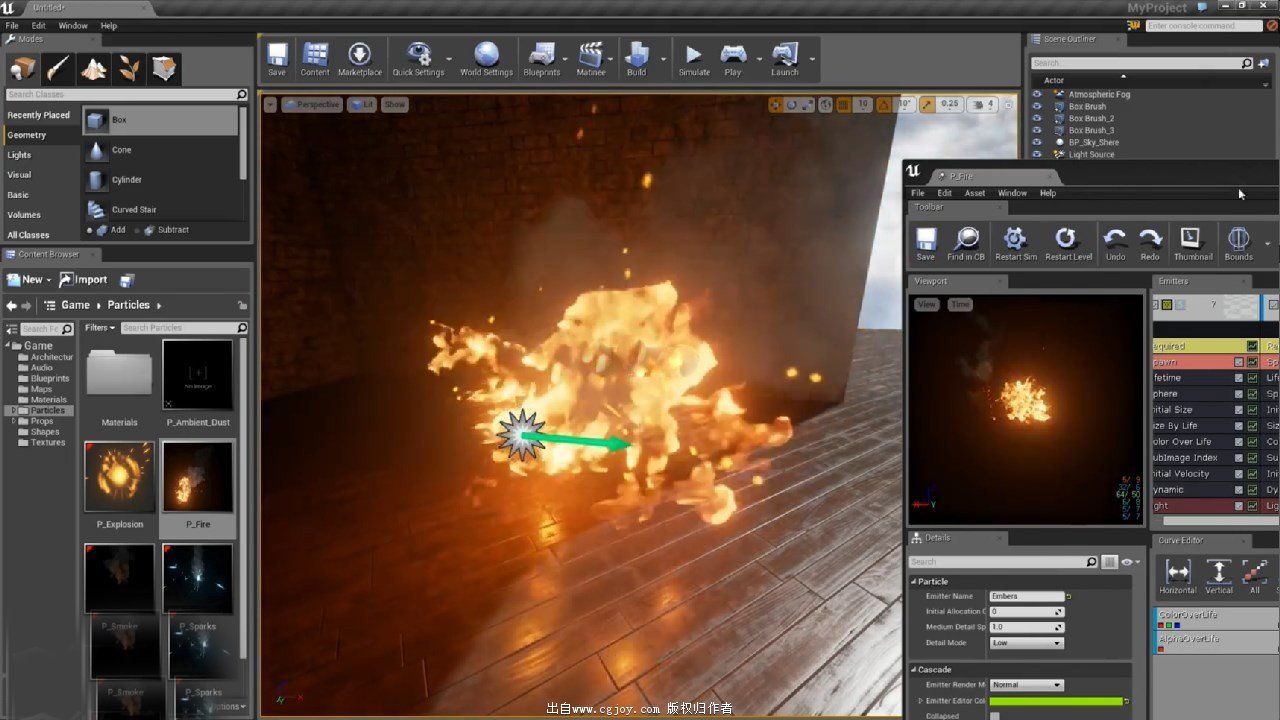Click the Show button in viewport

395,104
